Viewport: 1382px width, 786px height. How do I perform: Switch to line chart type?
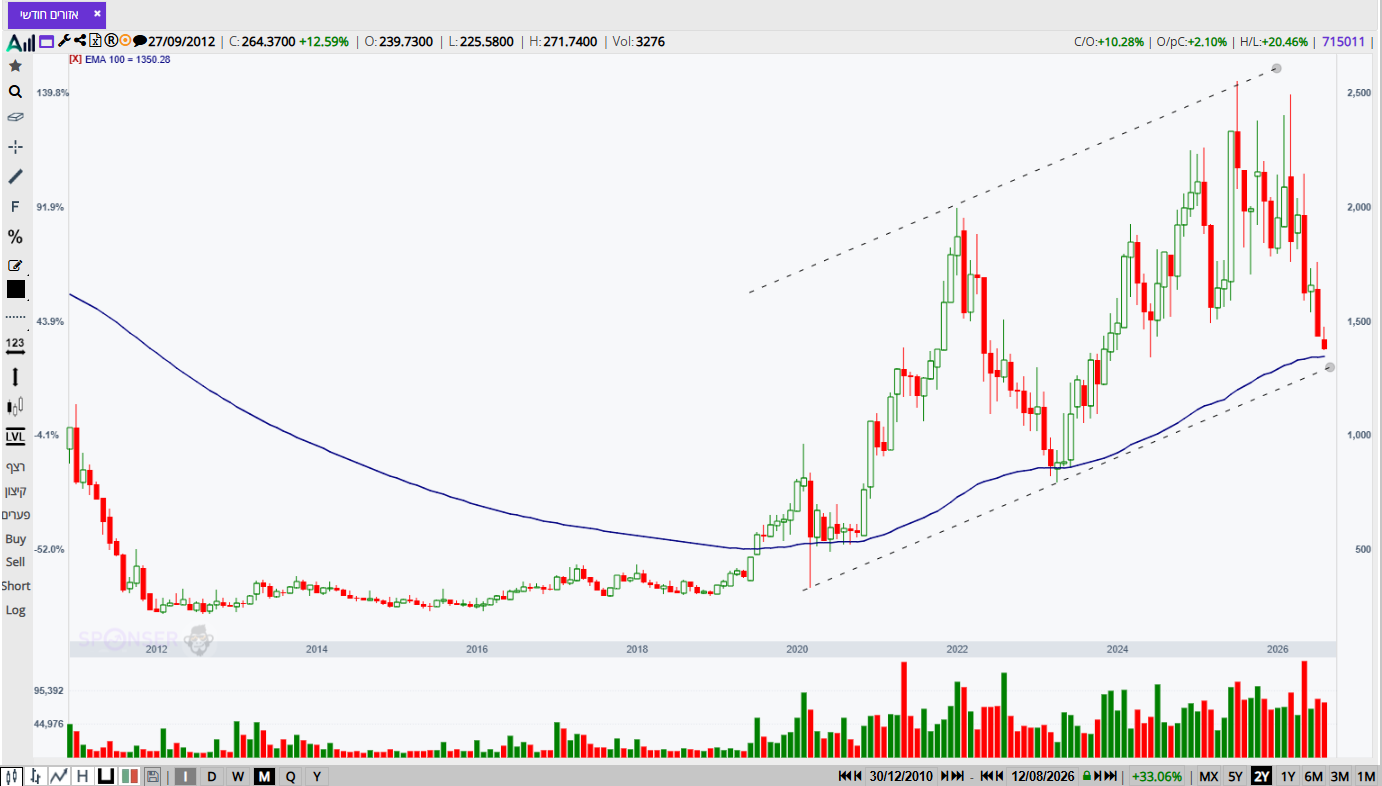(x=59, y=776)
